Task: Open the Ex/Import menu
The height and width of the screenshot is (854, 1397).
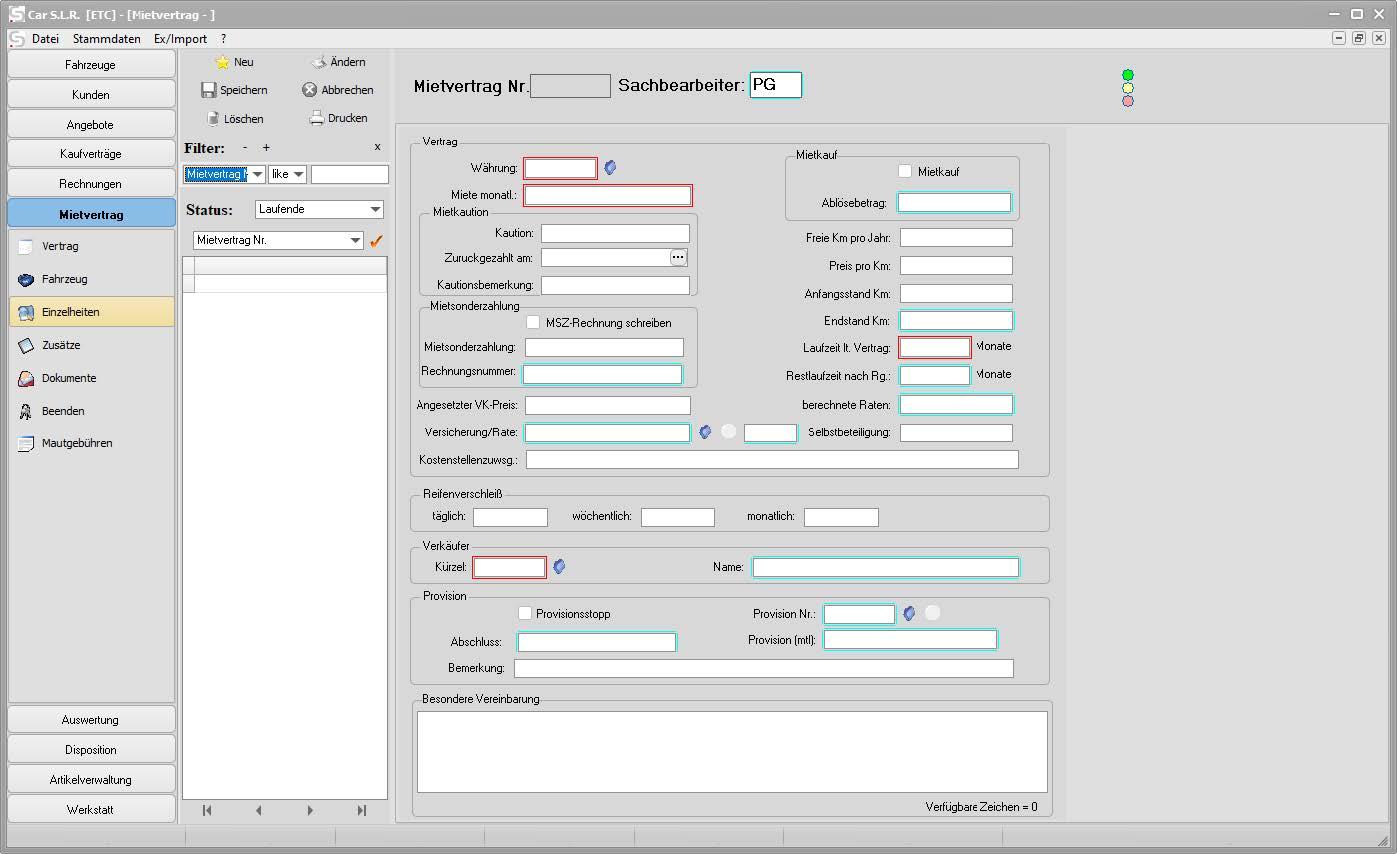Action: [x=180, y=39]
